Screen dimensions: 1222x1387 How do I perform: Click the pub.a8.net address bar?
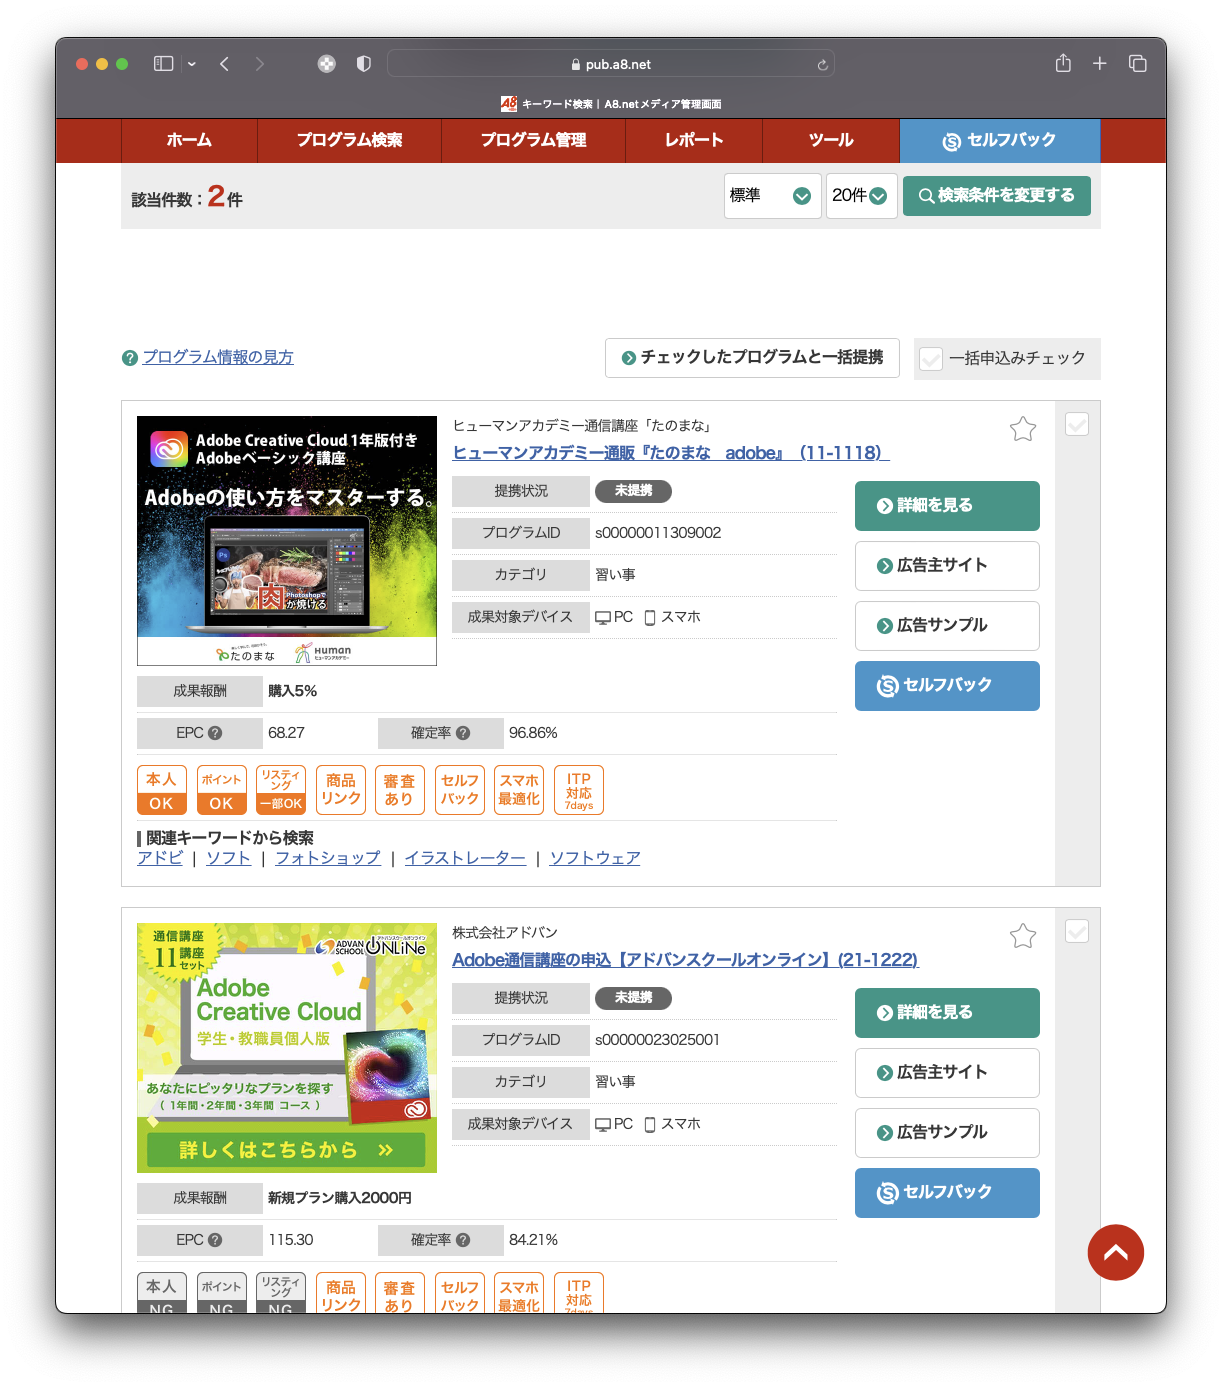(x=610, y=64)
